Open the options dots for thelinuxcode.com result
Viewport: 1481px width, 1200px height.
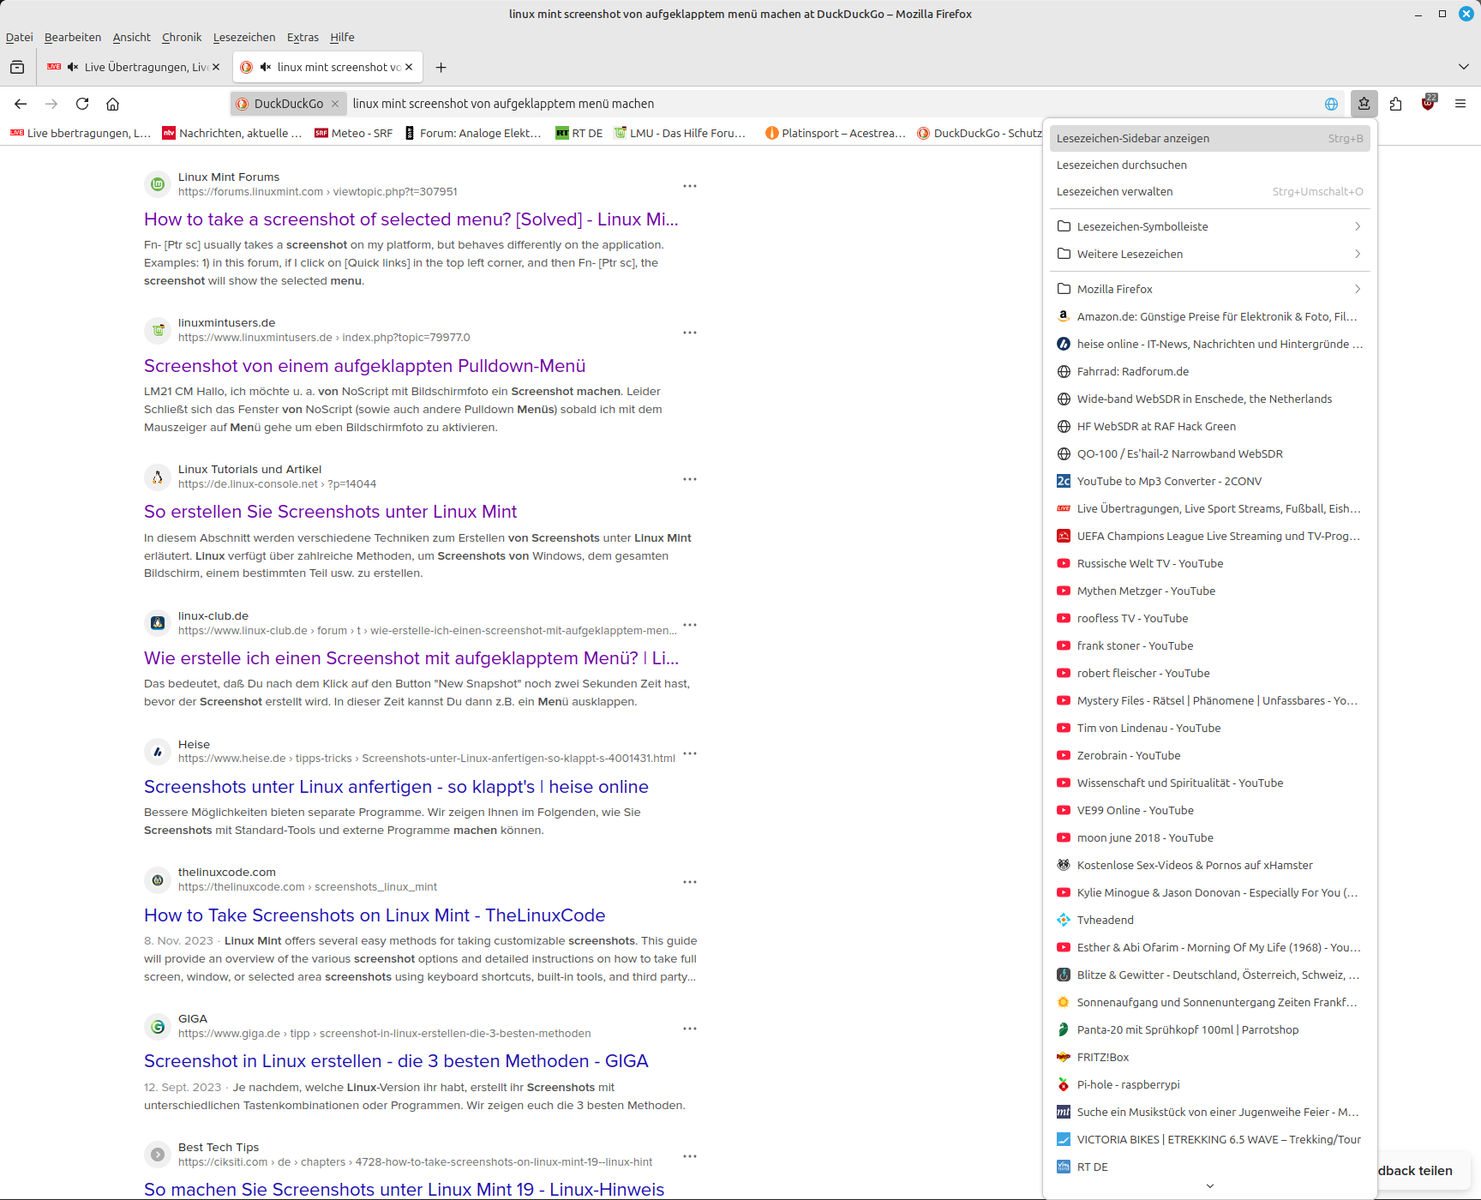pos(690,882)
